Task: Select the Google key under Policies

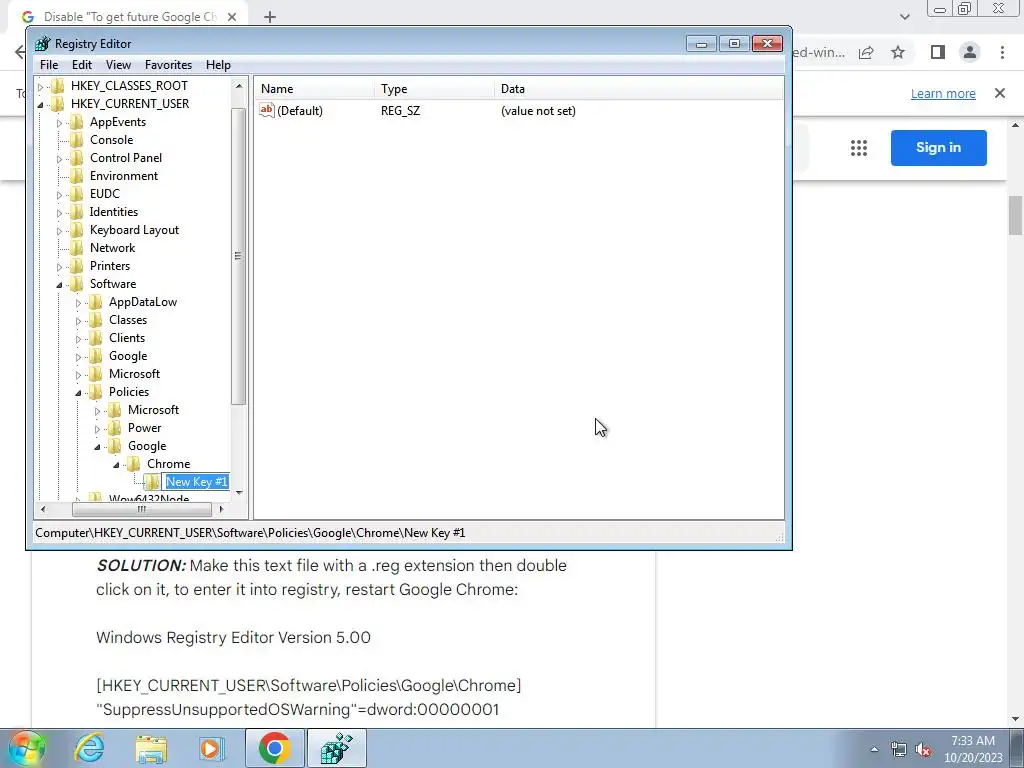Action: pos(147,446)
